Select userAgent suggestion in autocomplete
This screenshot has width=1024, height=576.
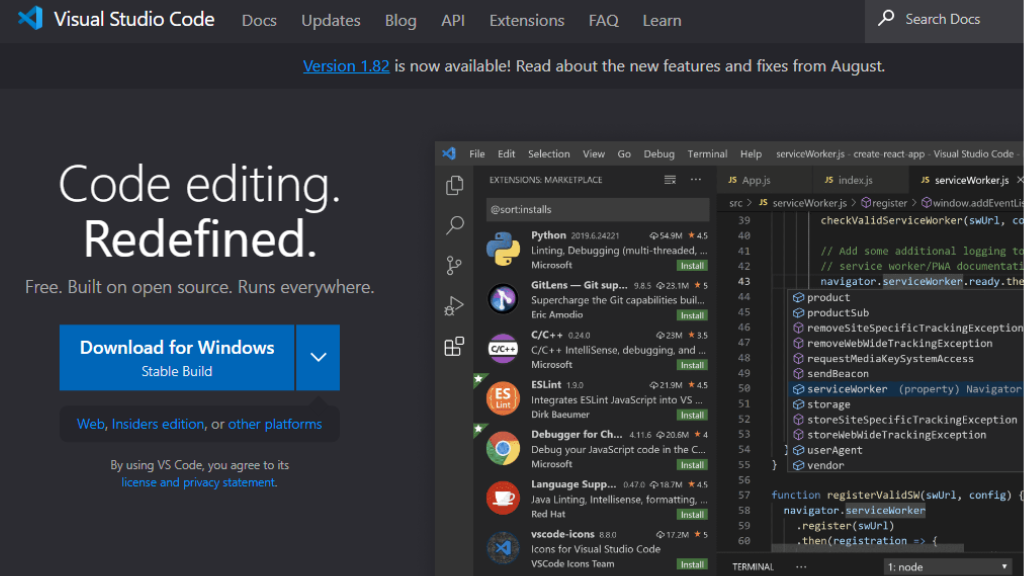click(x=905, y=450)
